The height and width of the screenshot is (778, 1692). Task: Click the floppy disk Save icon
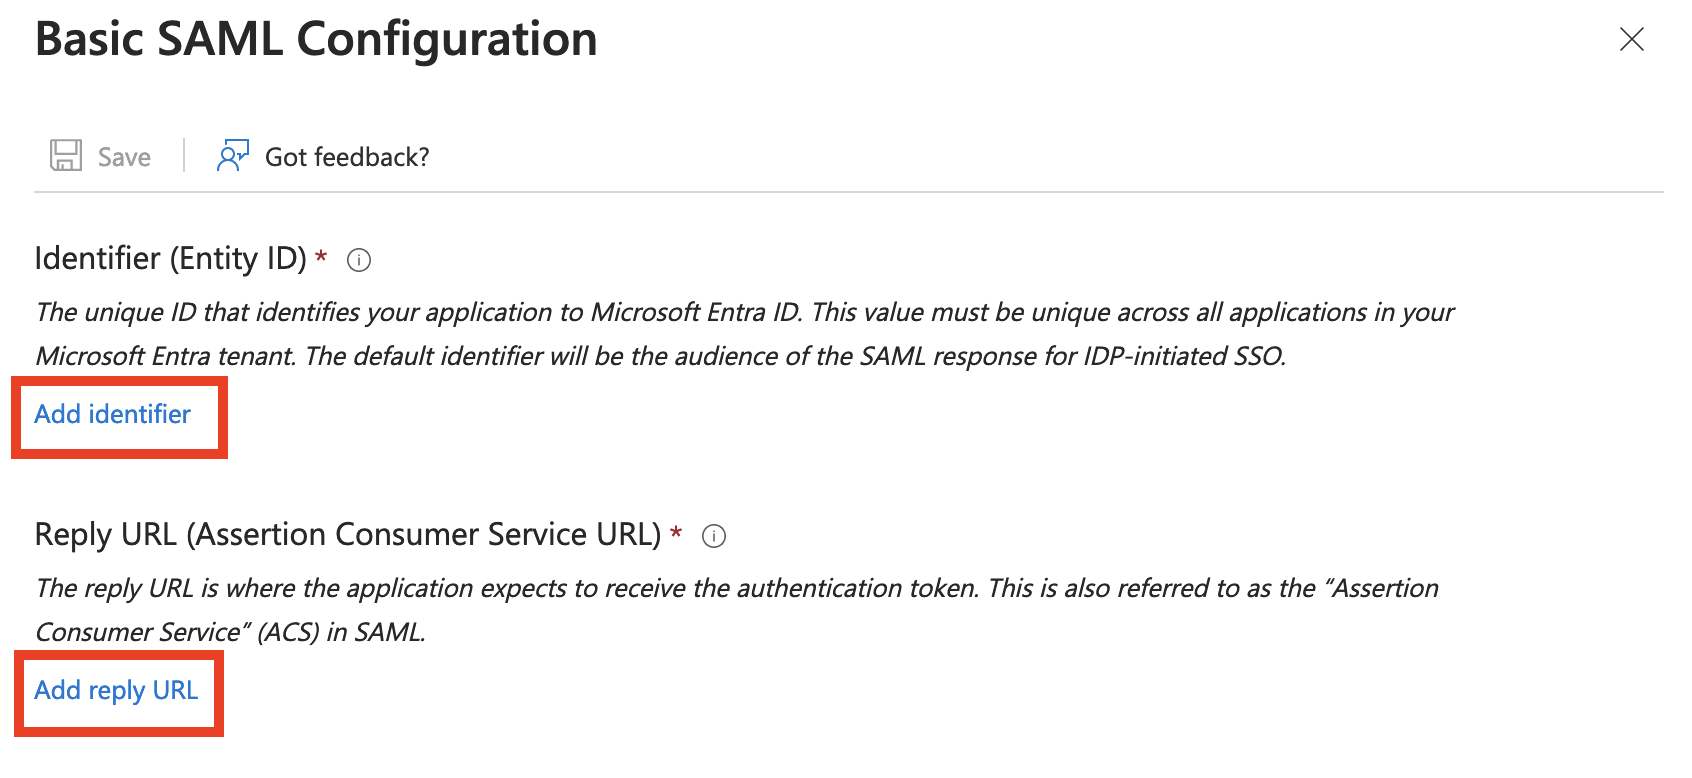66,155
